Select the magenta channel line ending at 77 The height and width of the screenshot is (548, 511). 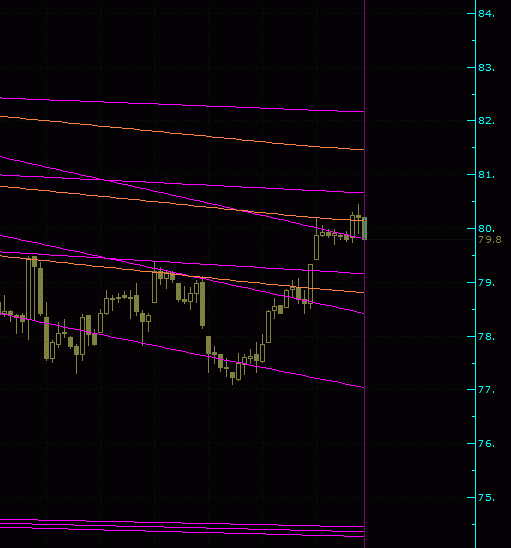pos(182,350)
